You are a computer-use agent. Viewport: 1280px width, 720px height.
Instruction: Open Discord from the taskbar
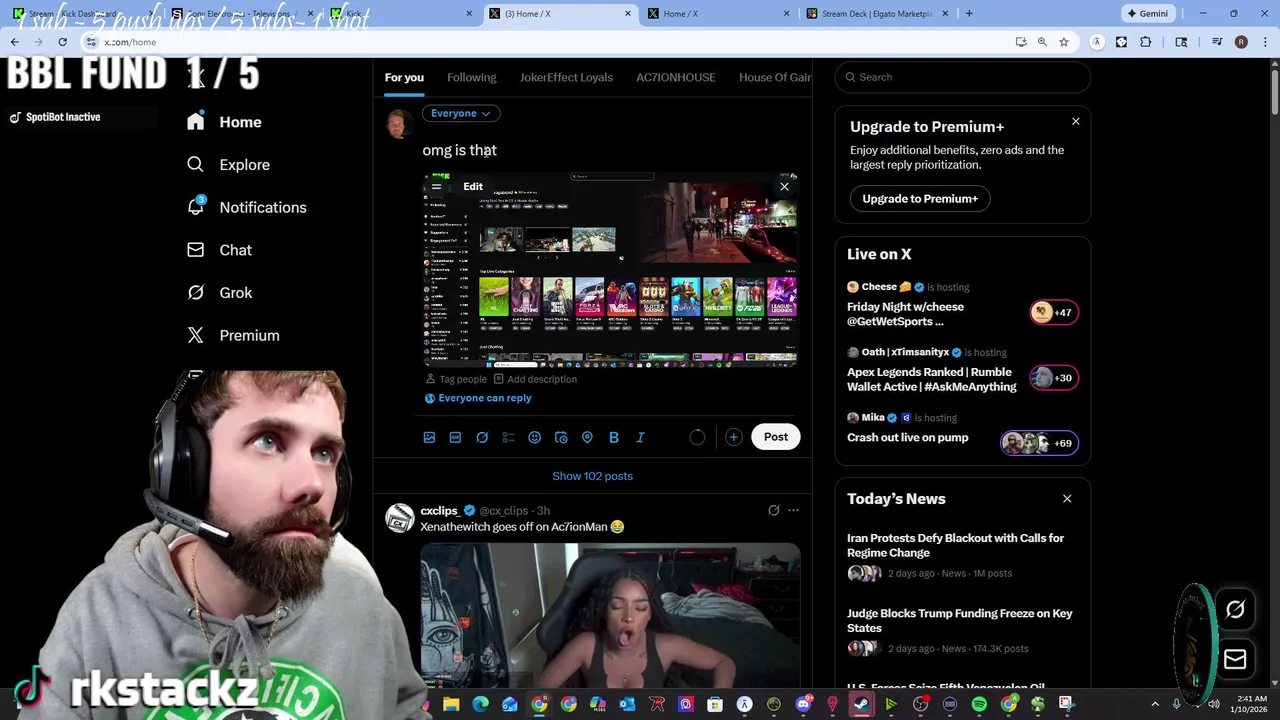click(x=803, y=704)
